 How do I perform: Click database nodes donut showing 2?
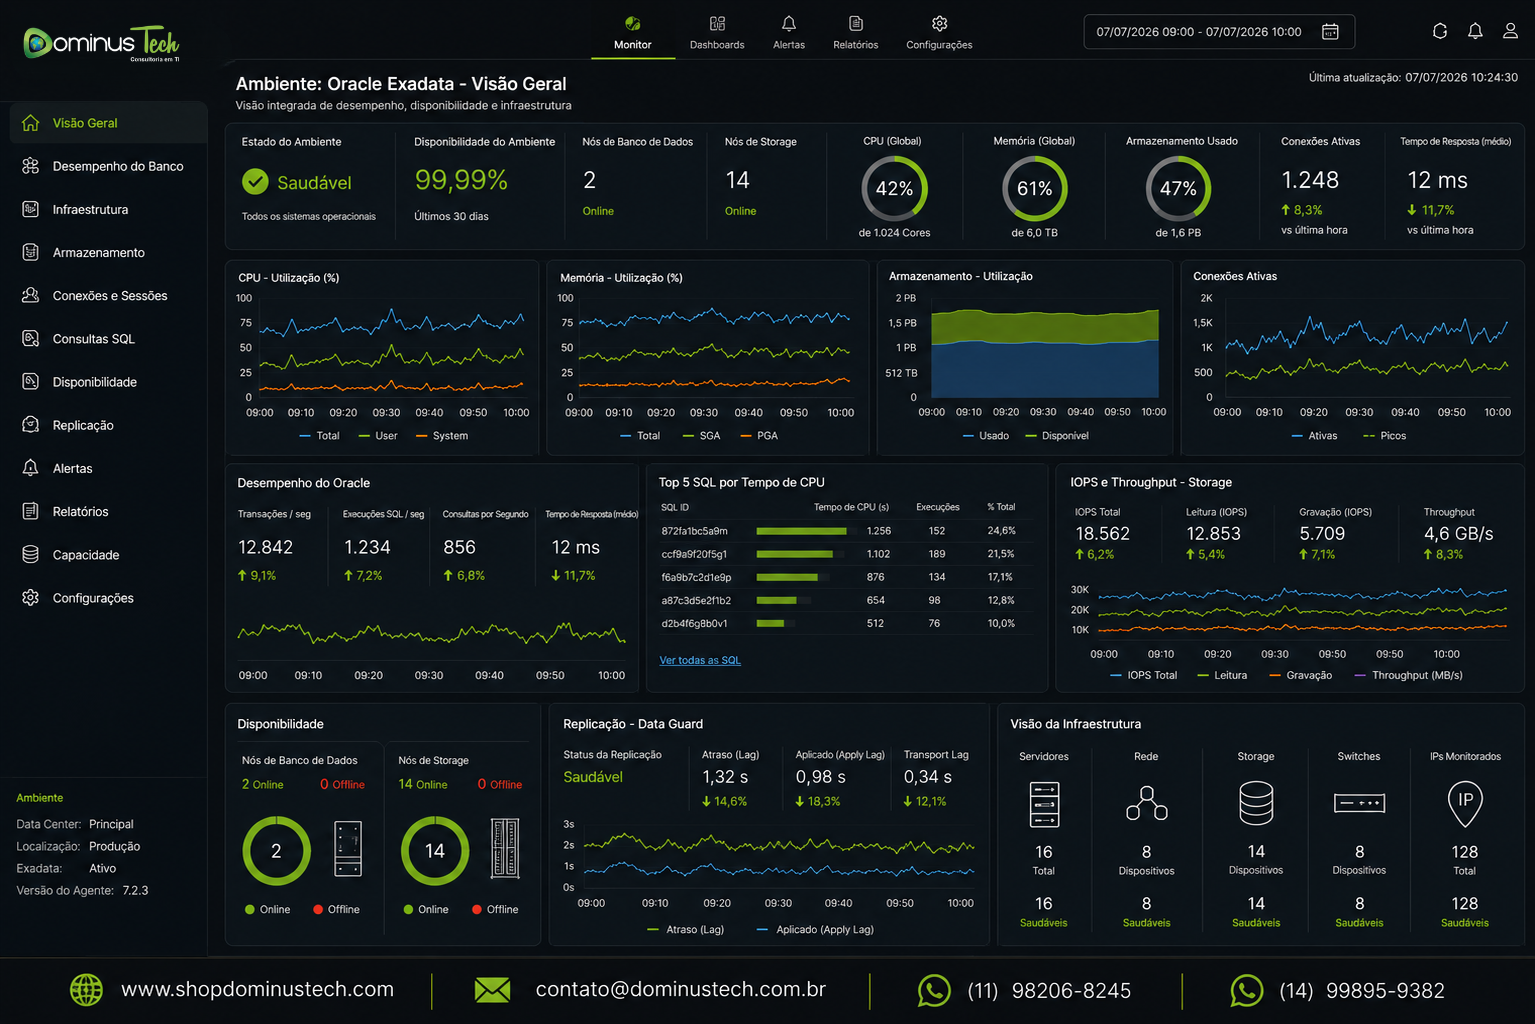(276, 851)
